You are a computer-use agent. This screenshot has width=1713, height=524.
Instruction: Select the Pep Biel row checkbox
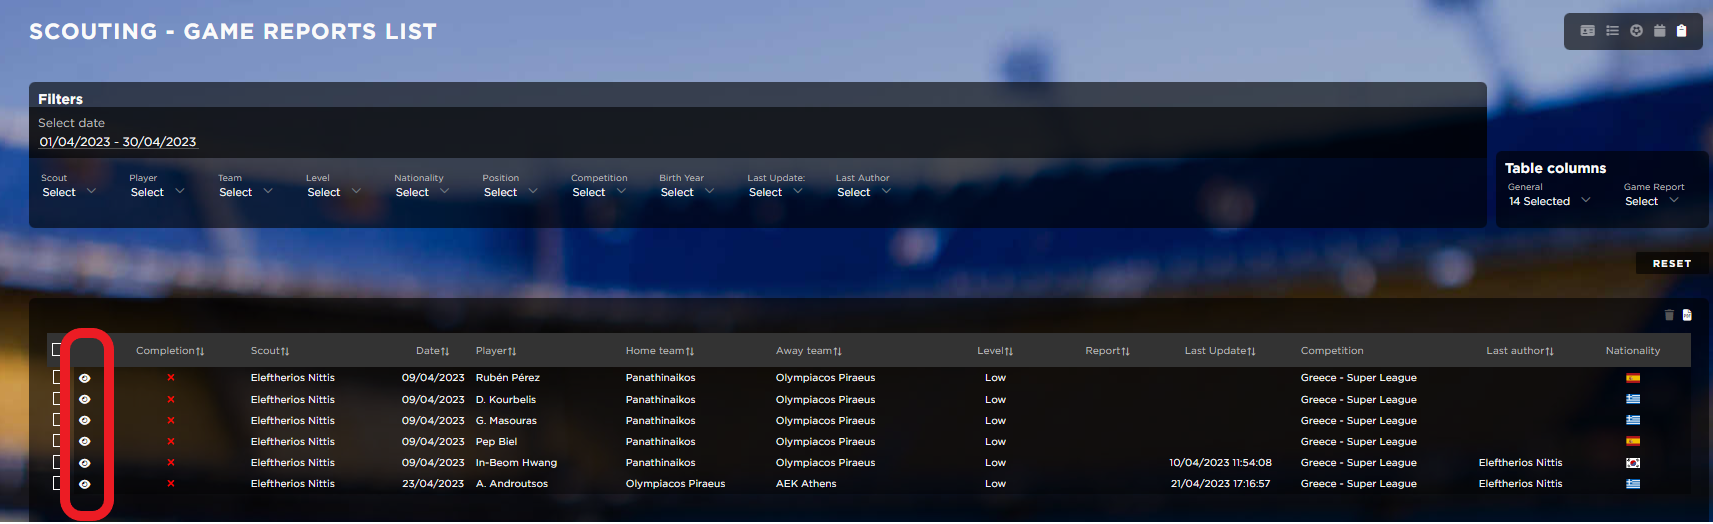(x=57, y=441)
